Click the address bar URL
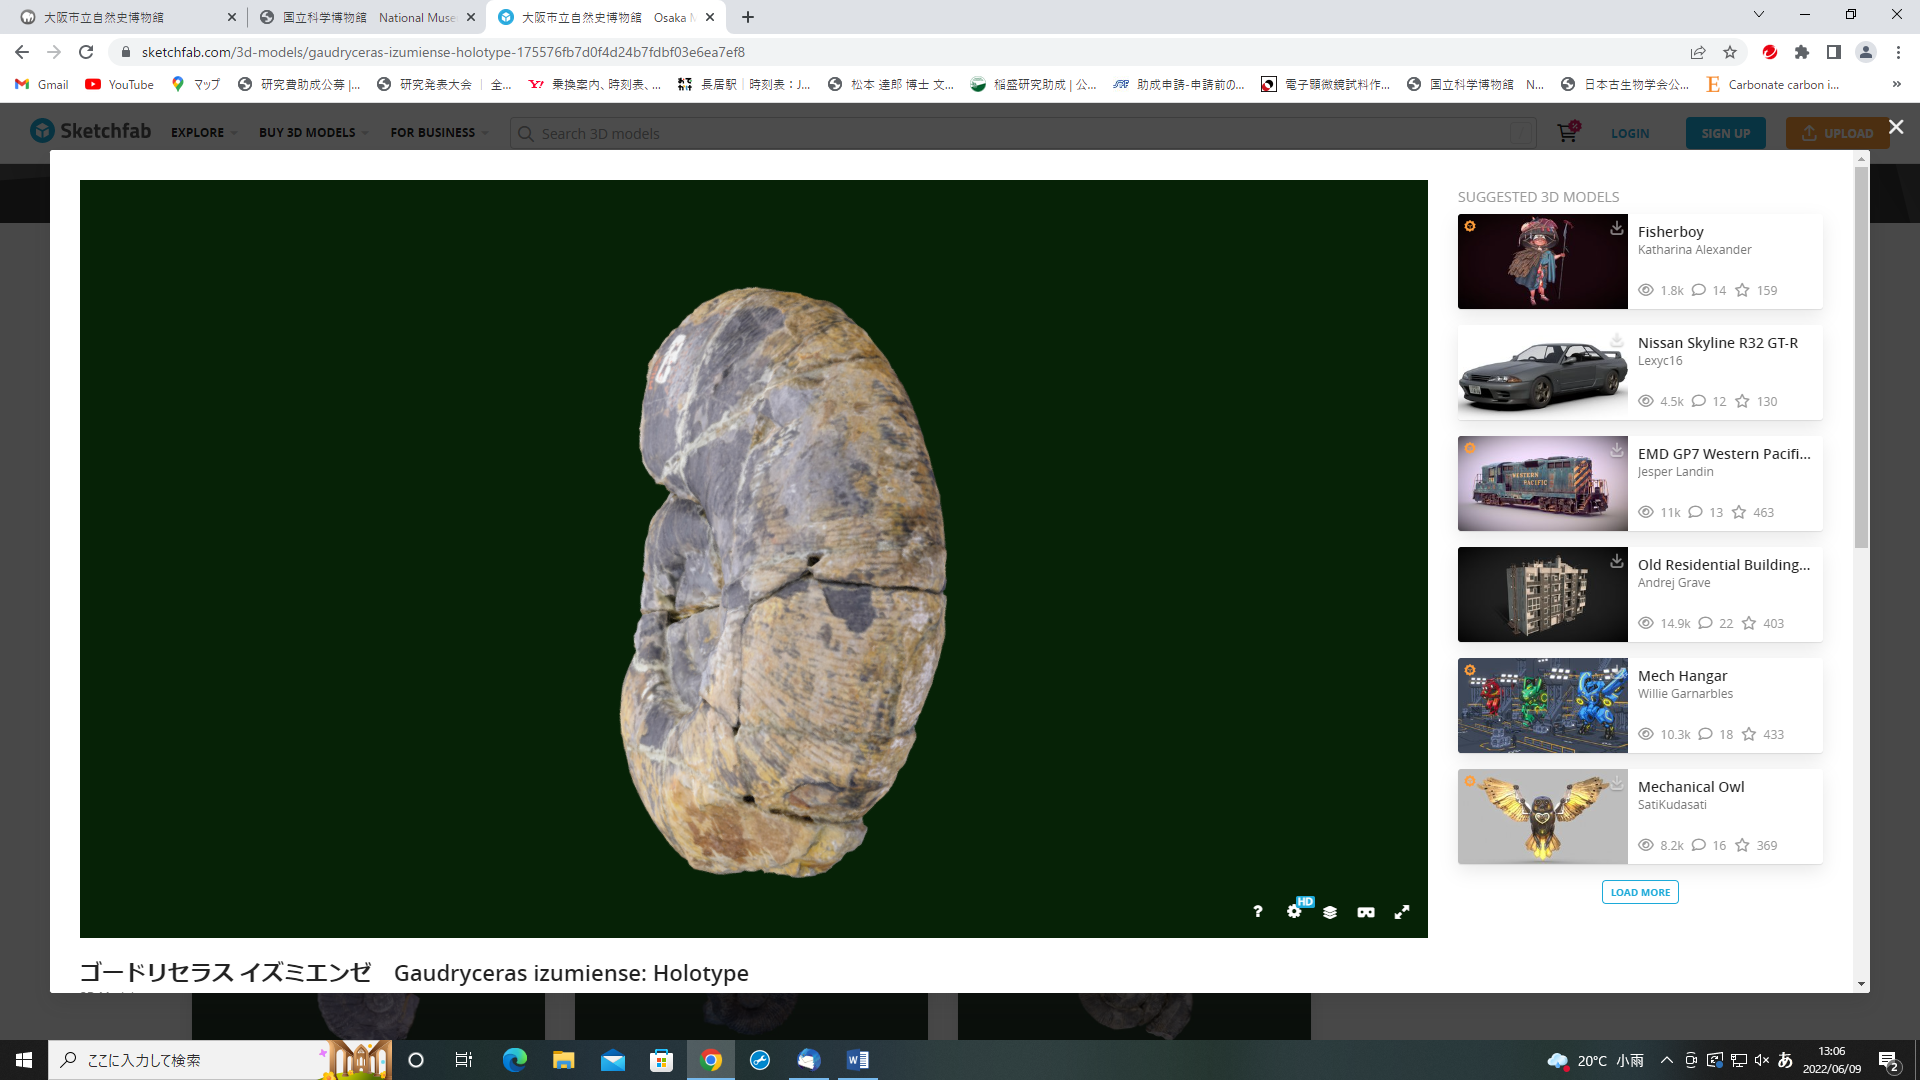 pos(443,52)
